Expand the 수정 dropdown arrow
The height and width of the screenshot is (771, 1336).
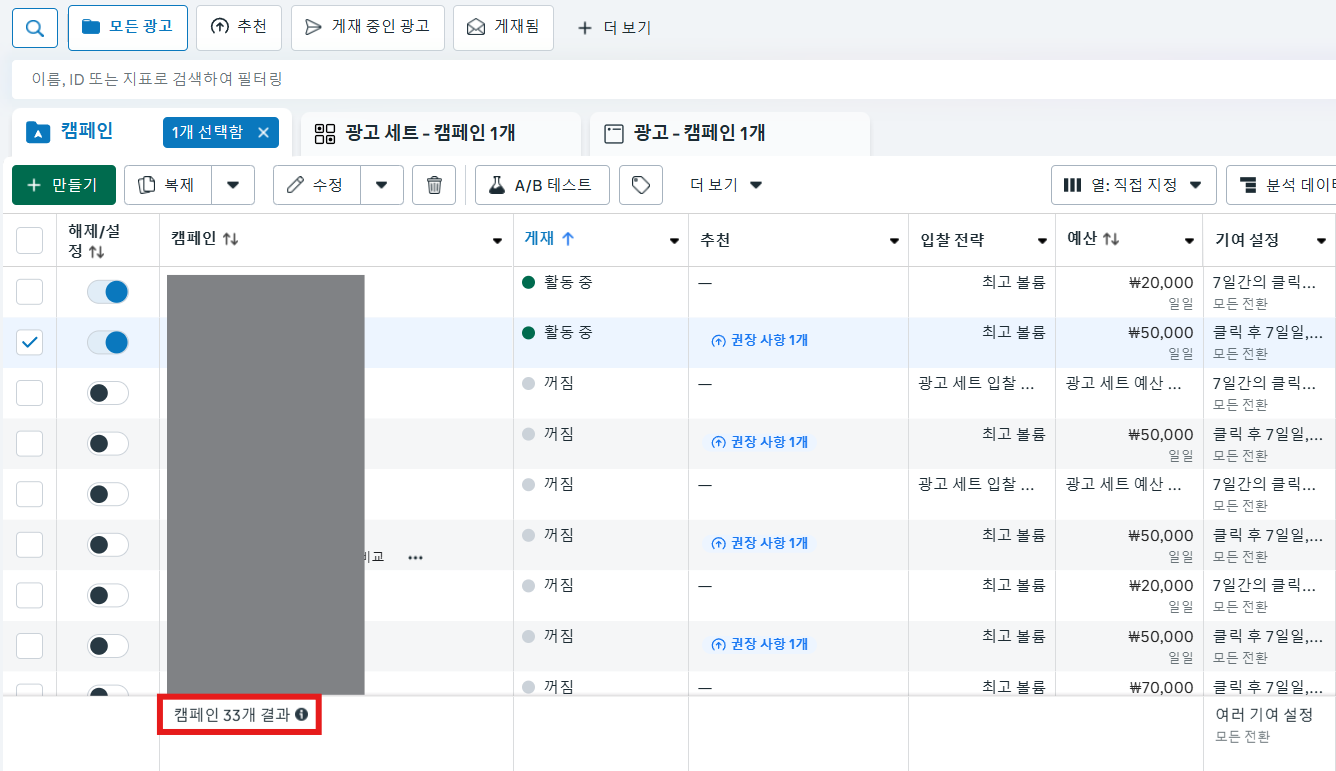pos(381,185)
